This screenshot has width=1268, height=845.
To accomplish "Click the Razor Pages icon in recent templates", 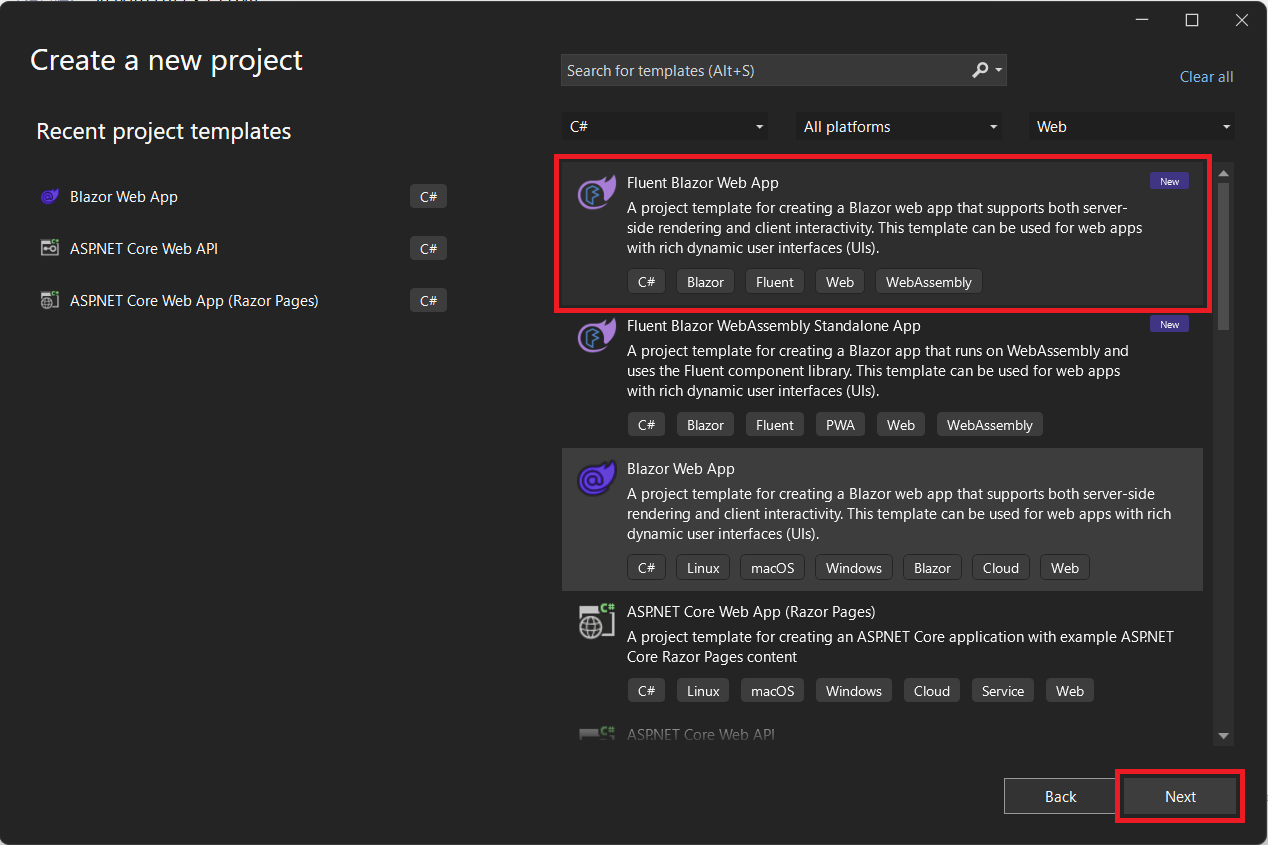I will click(x=50, y=300).
